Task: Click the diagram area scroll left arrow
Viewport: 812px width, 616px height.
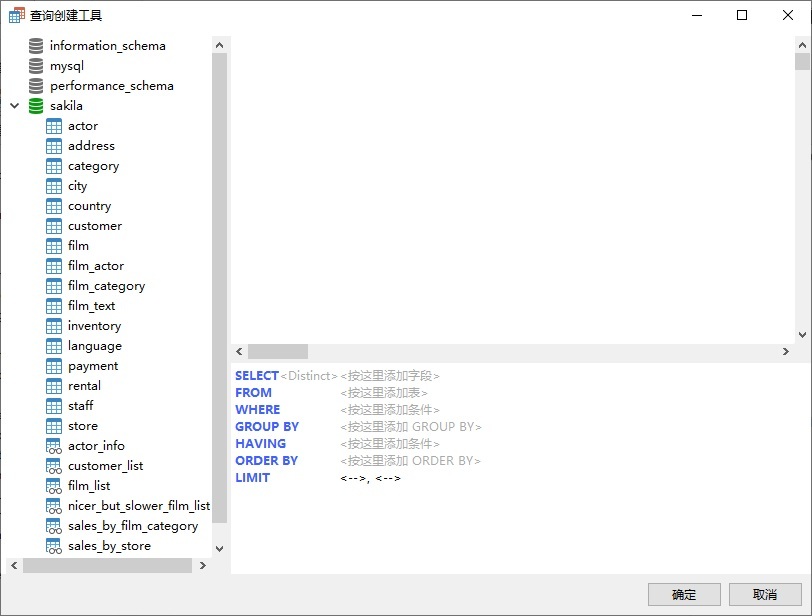Action: point(239,351)
